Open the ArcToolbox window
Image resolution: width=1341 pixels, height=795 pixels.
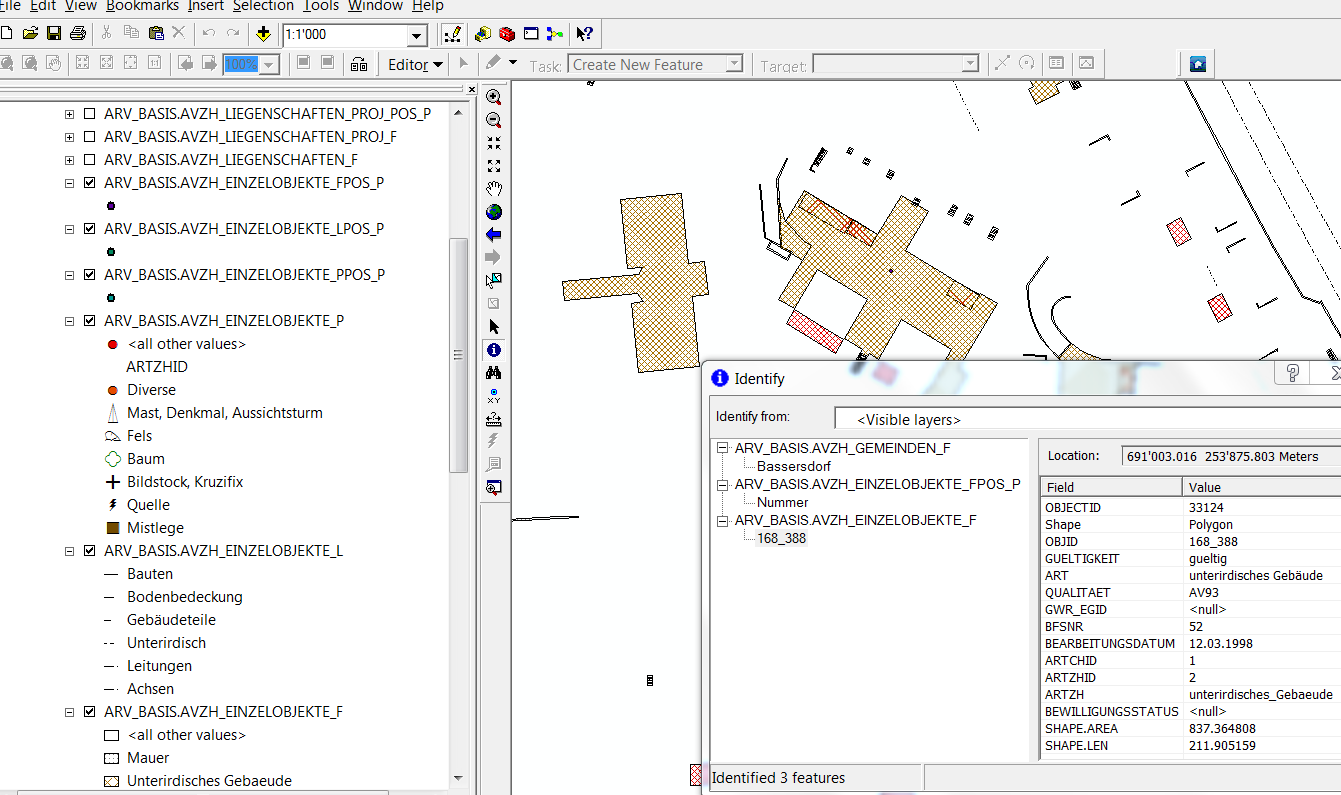click(507, 34)
